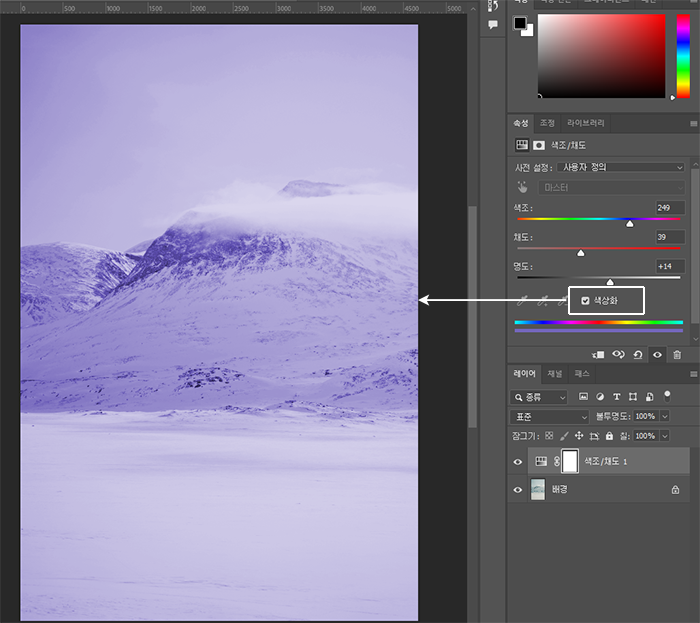Click the background color white swatch

click(x=529, y=31)
